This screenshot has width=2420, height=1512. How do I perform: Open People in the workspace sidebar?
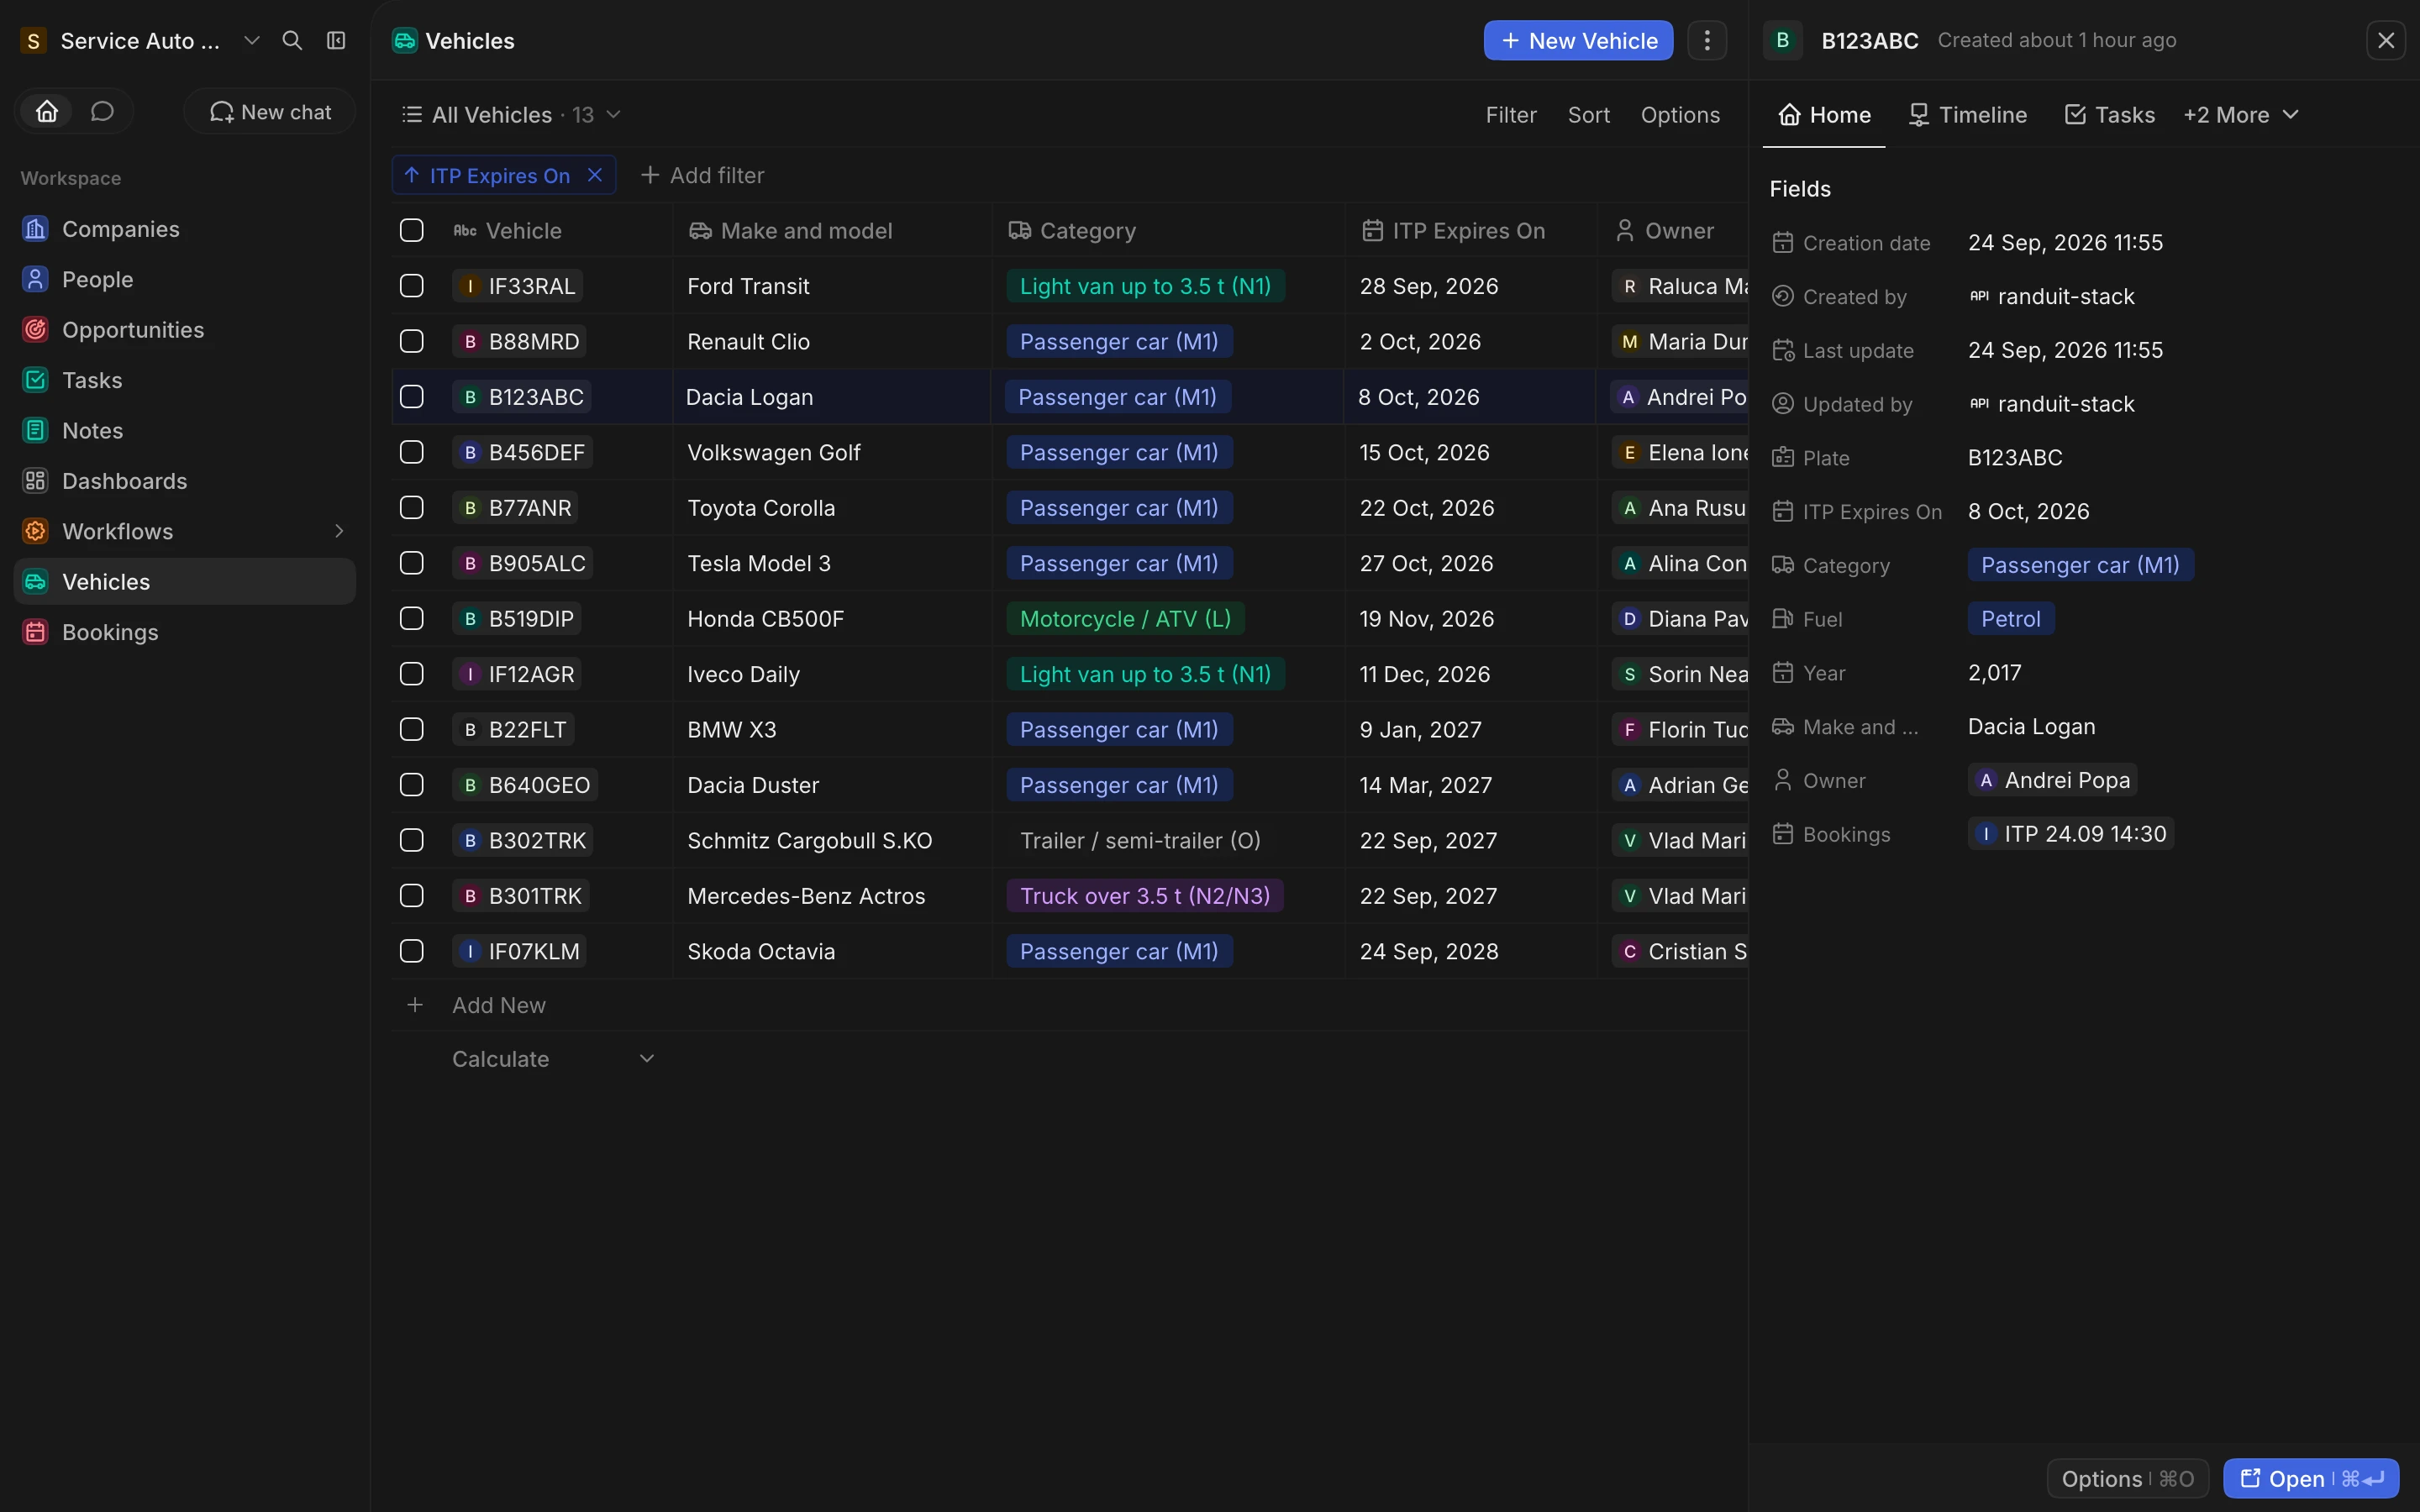(185, 279)
